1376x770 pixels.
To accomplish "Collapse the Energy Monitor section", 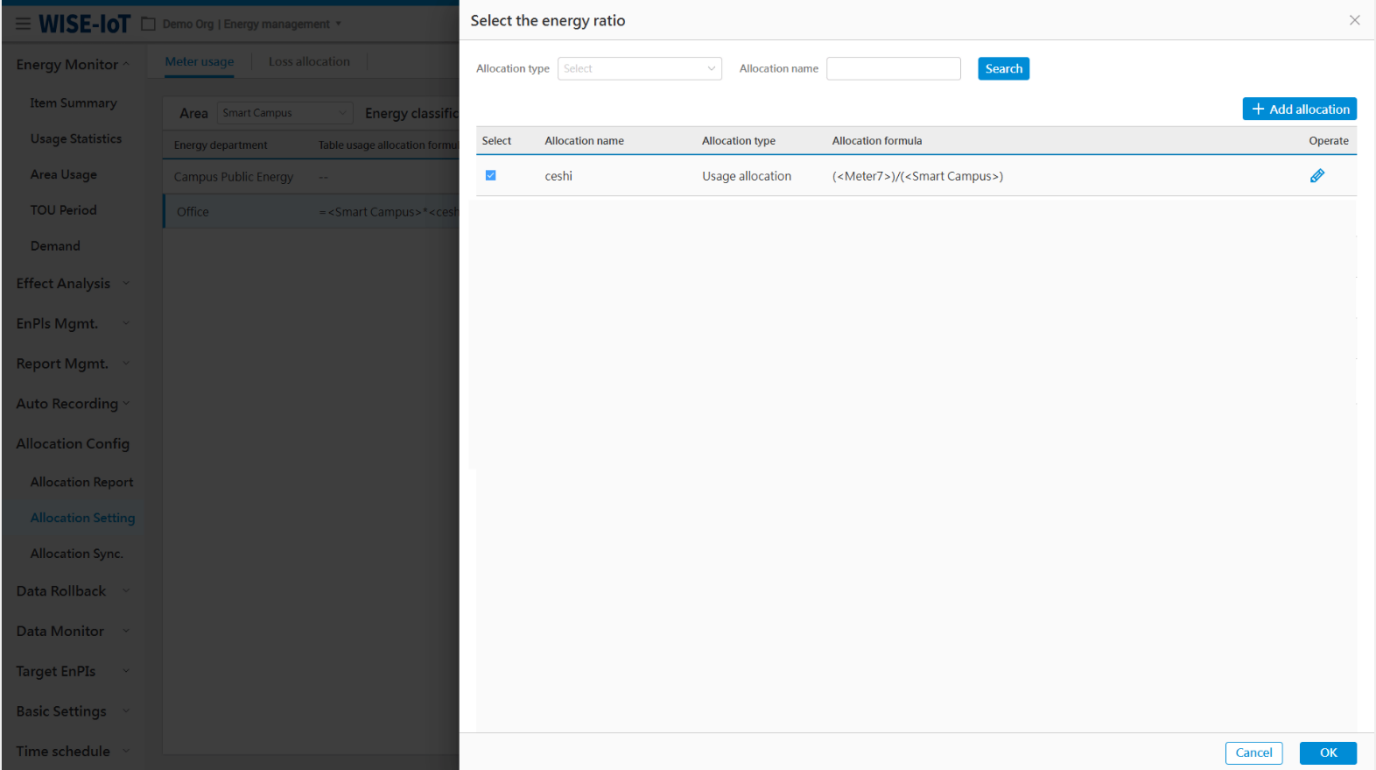I will (x=72, y=65).
